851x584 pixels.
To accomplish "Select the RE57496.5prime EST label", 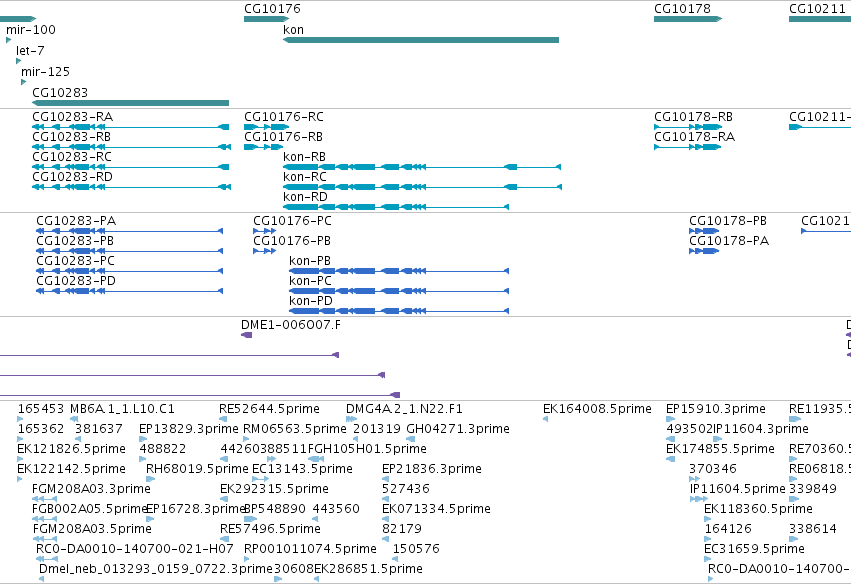I will tap(270, 529).
